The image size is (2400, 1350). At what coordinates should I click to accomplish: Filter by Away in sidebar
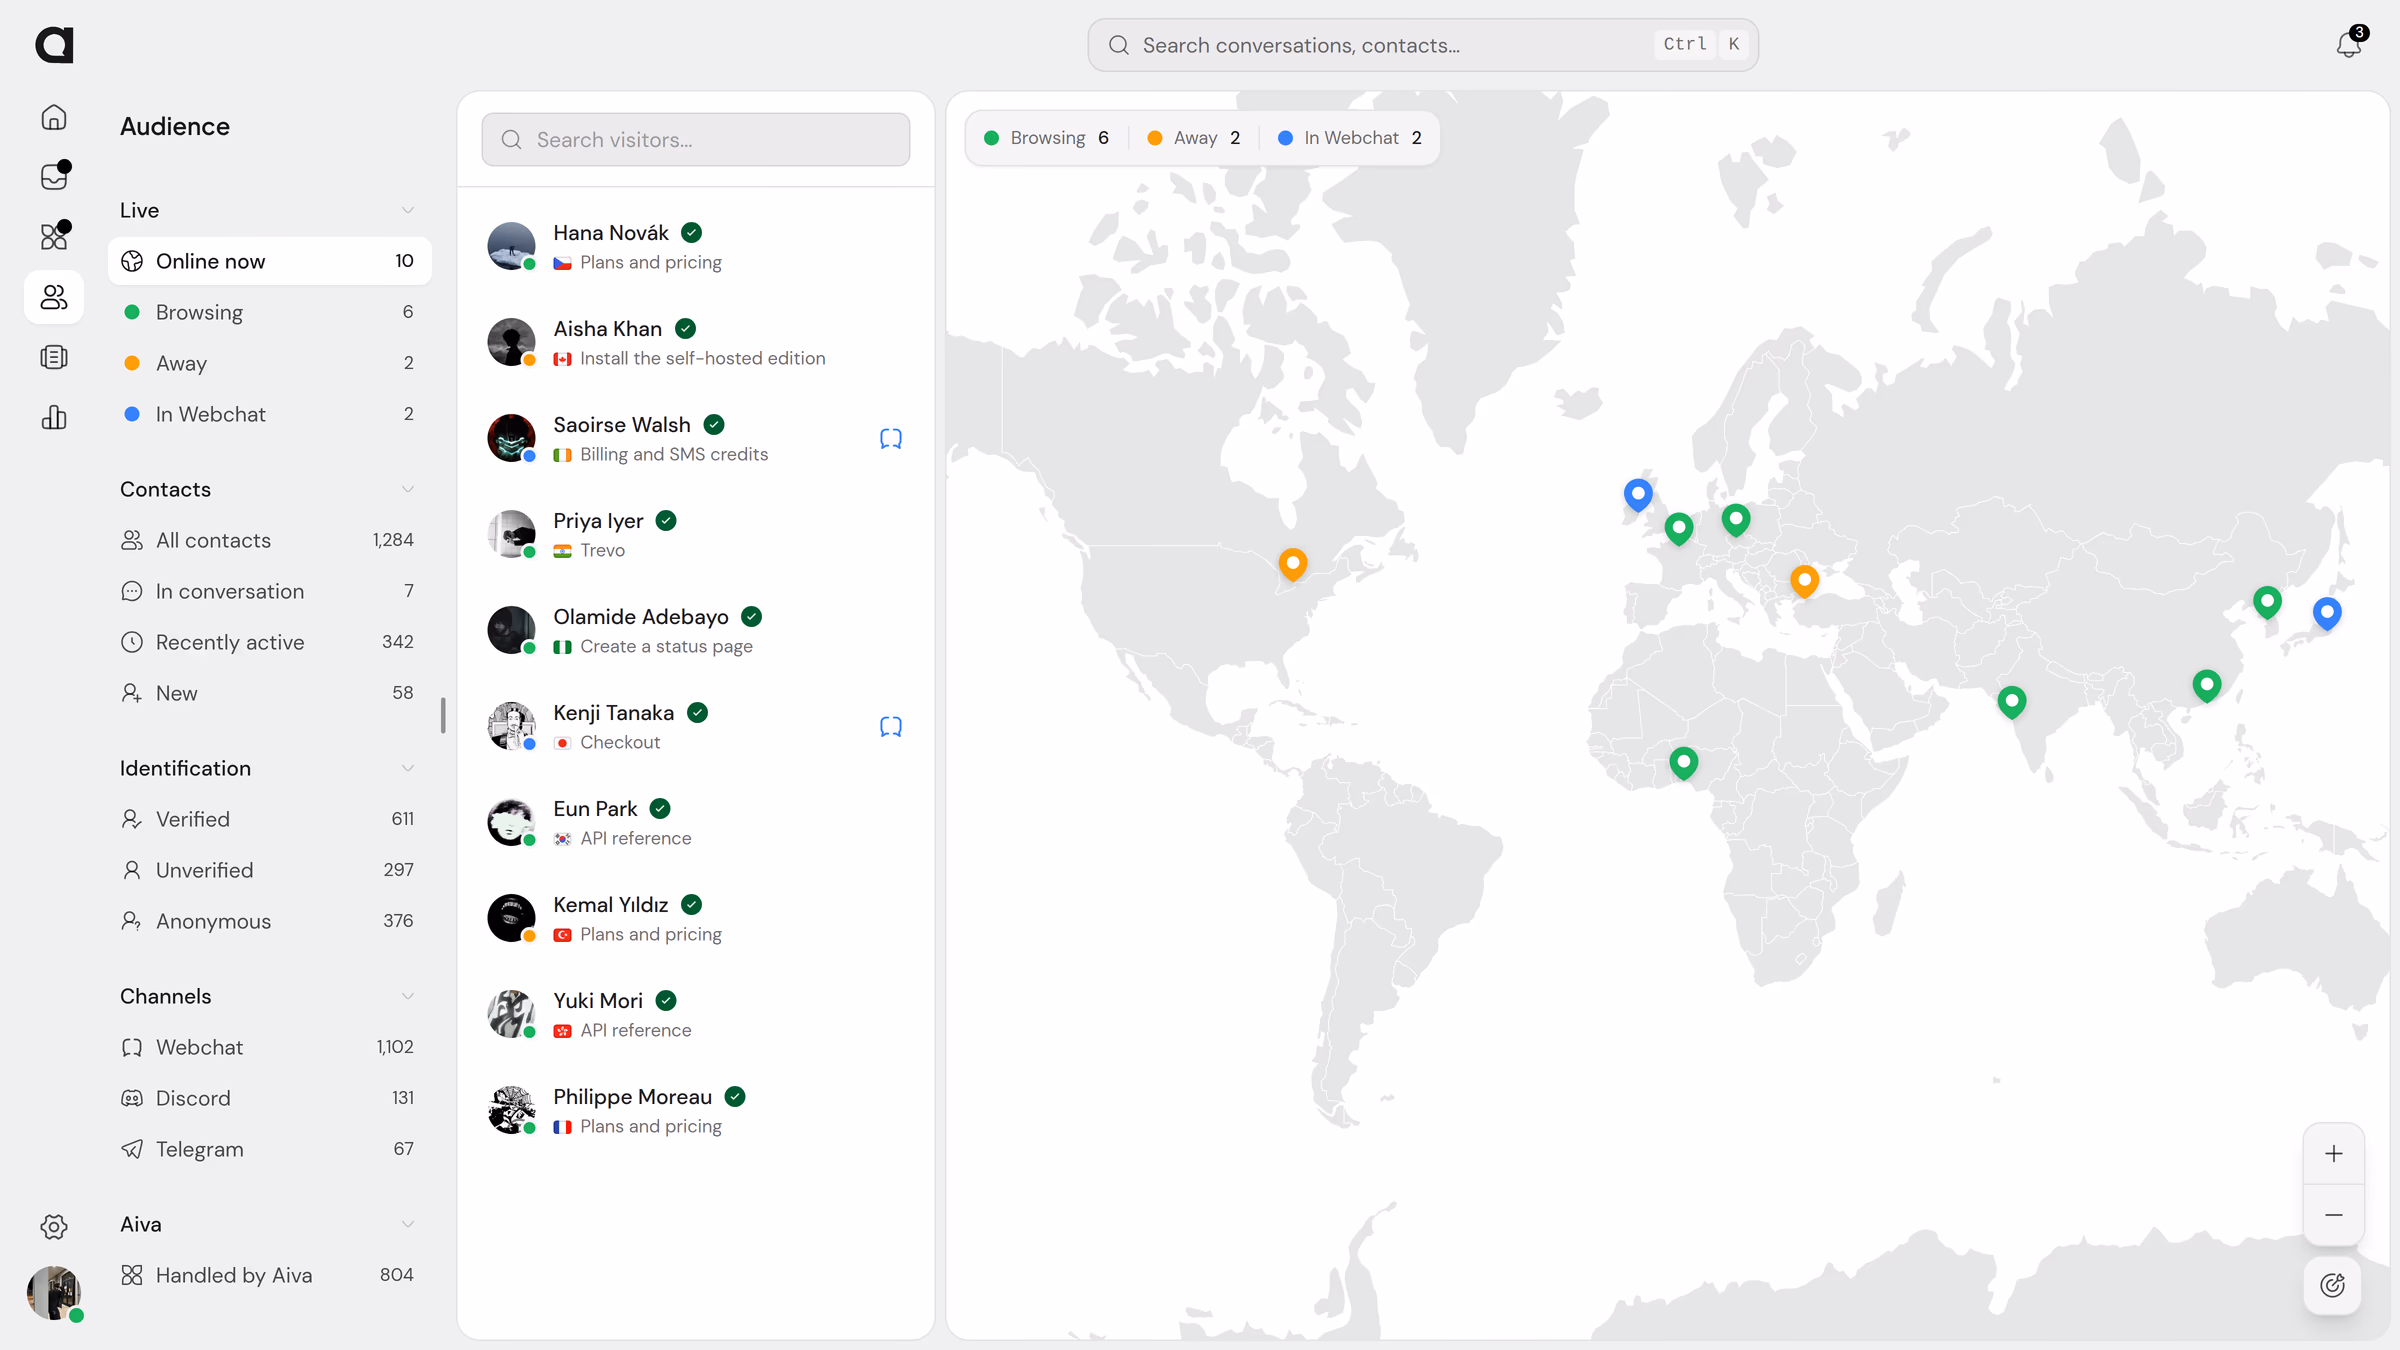(x=269, y=363)
